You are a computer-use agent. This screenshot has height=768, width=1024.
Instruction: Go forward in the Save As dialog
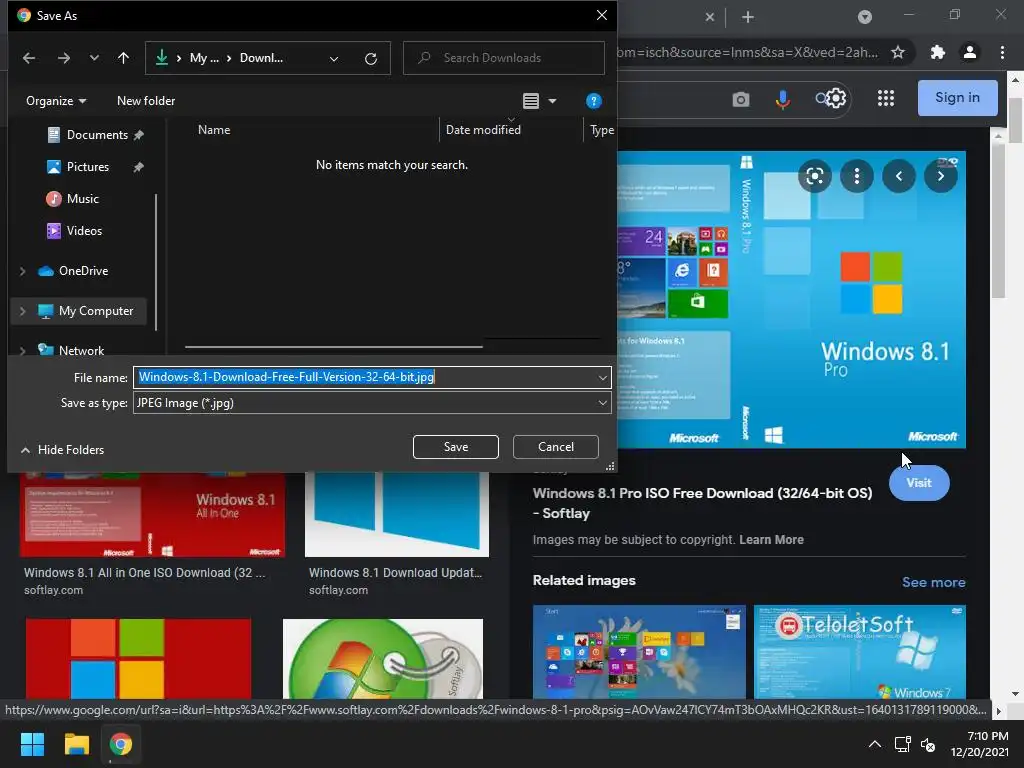pyautogui.click(x=63, y=58)
